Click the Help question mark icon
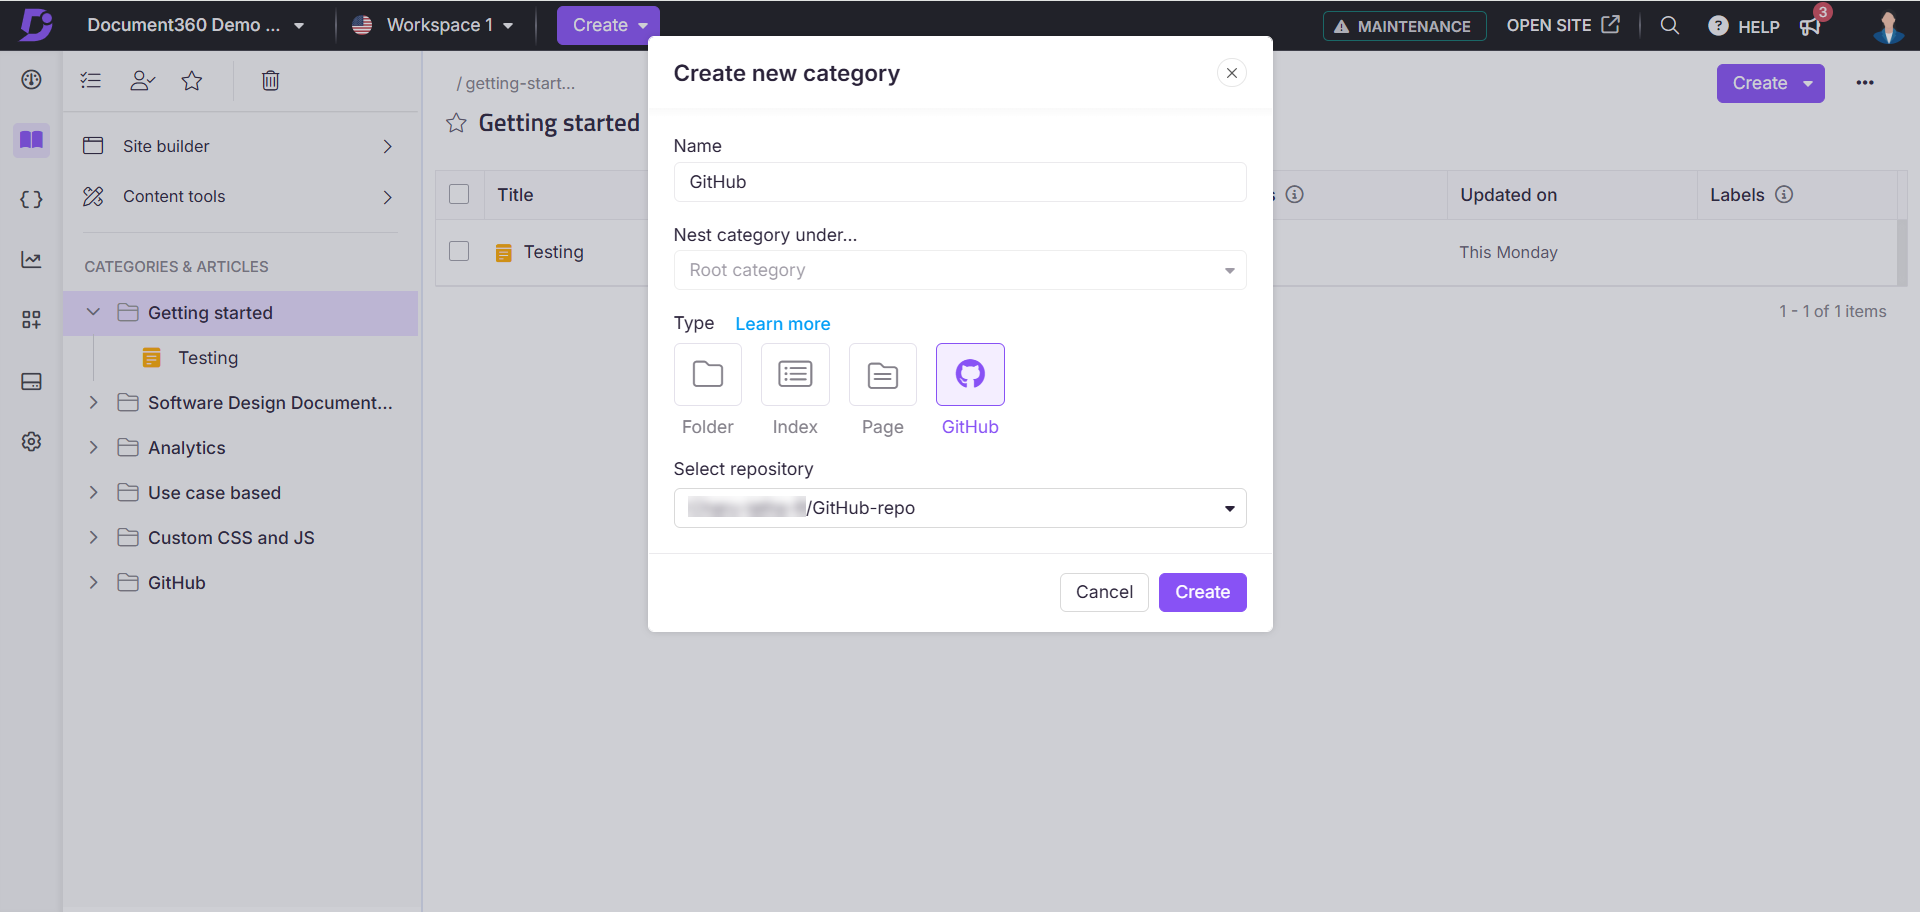The width and height of the screenshot is (1920, 912). coord(1718,26)
